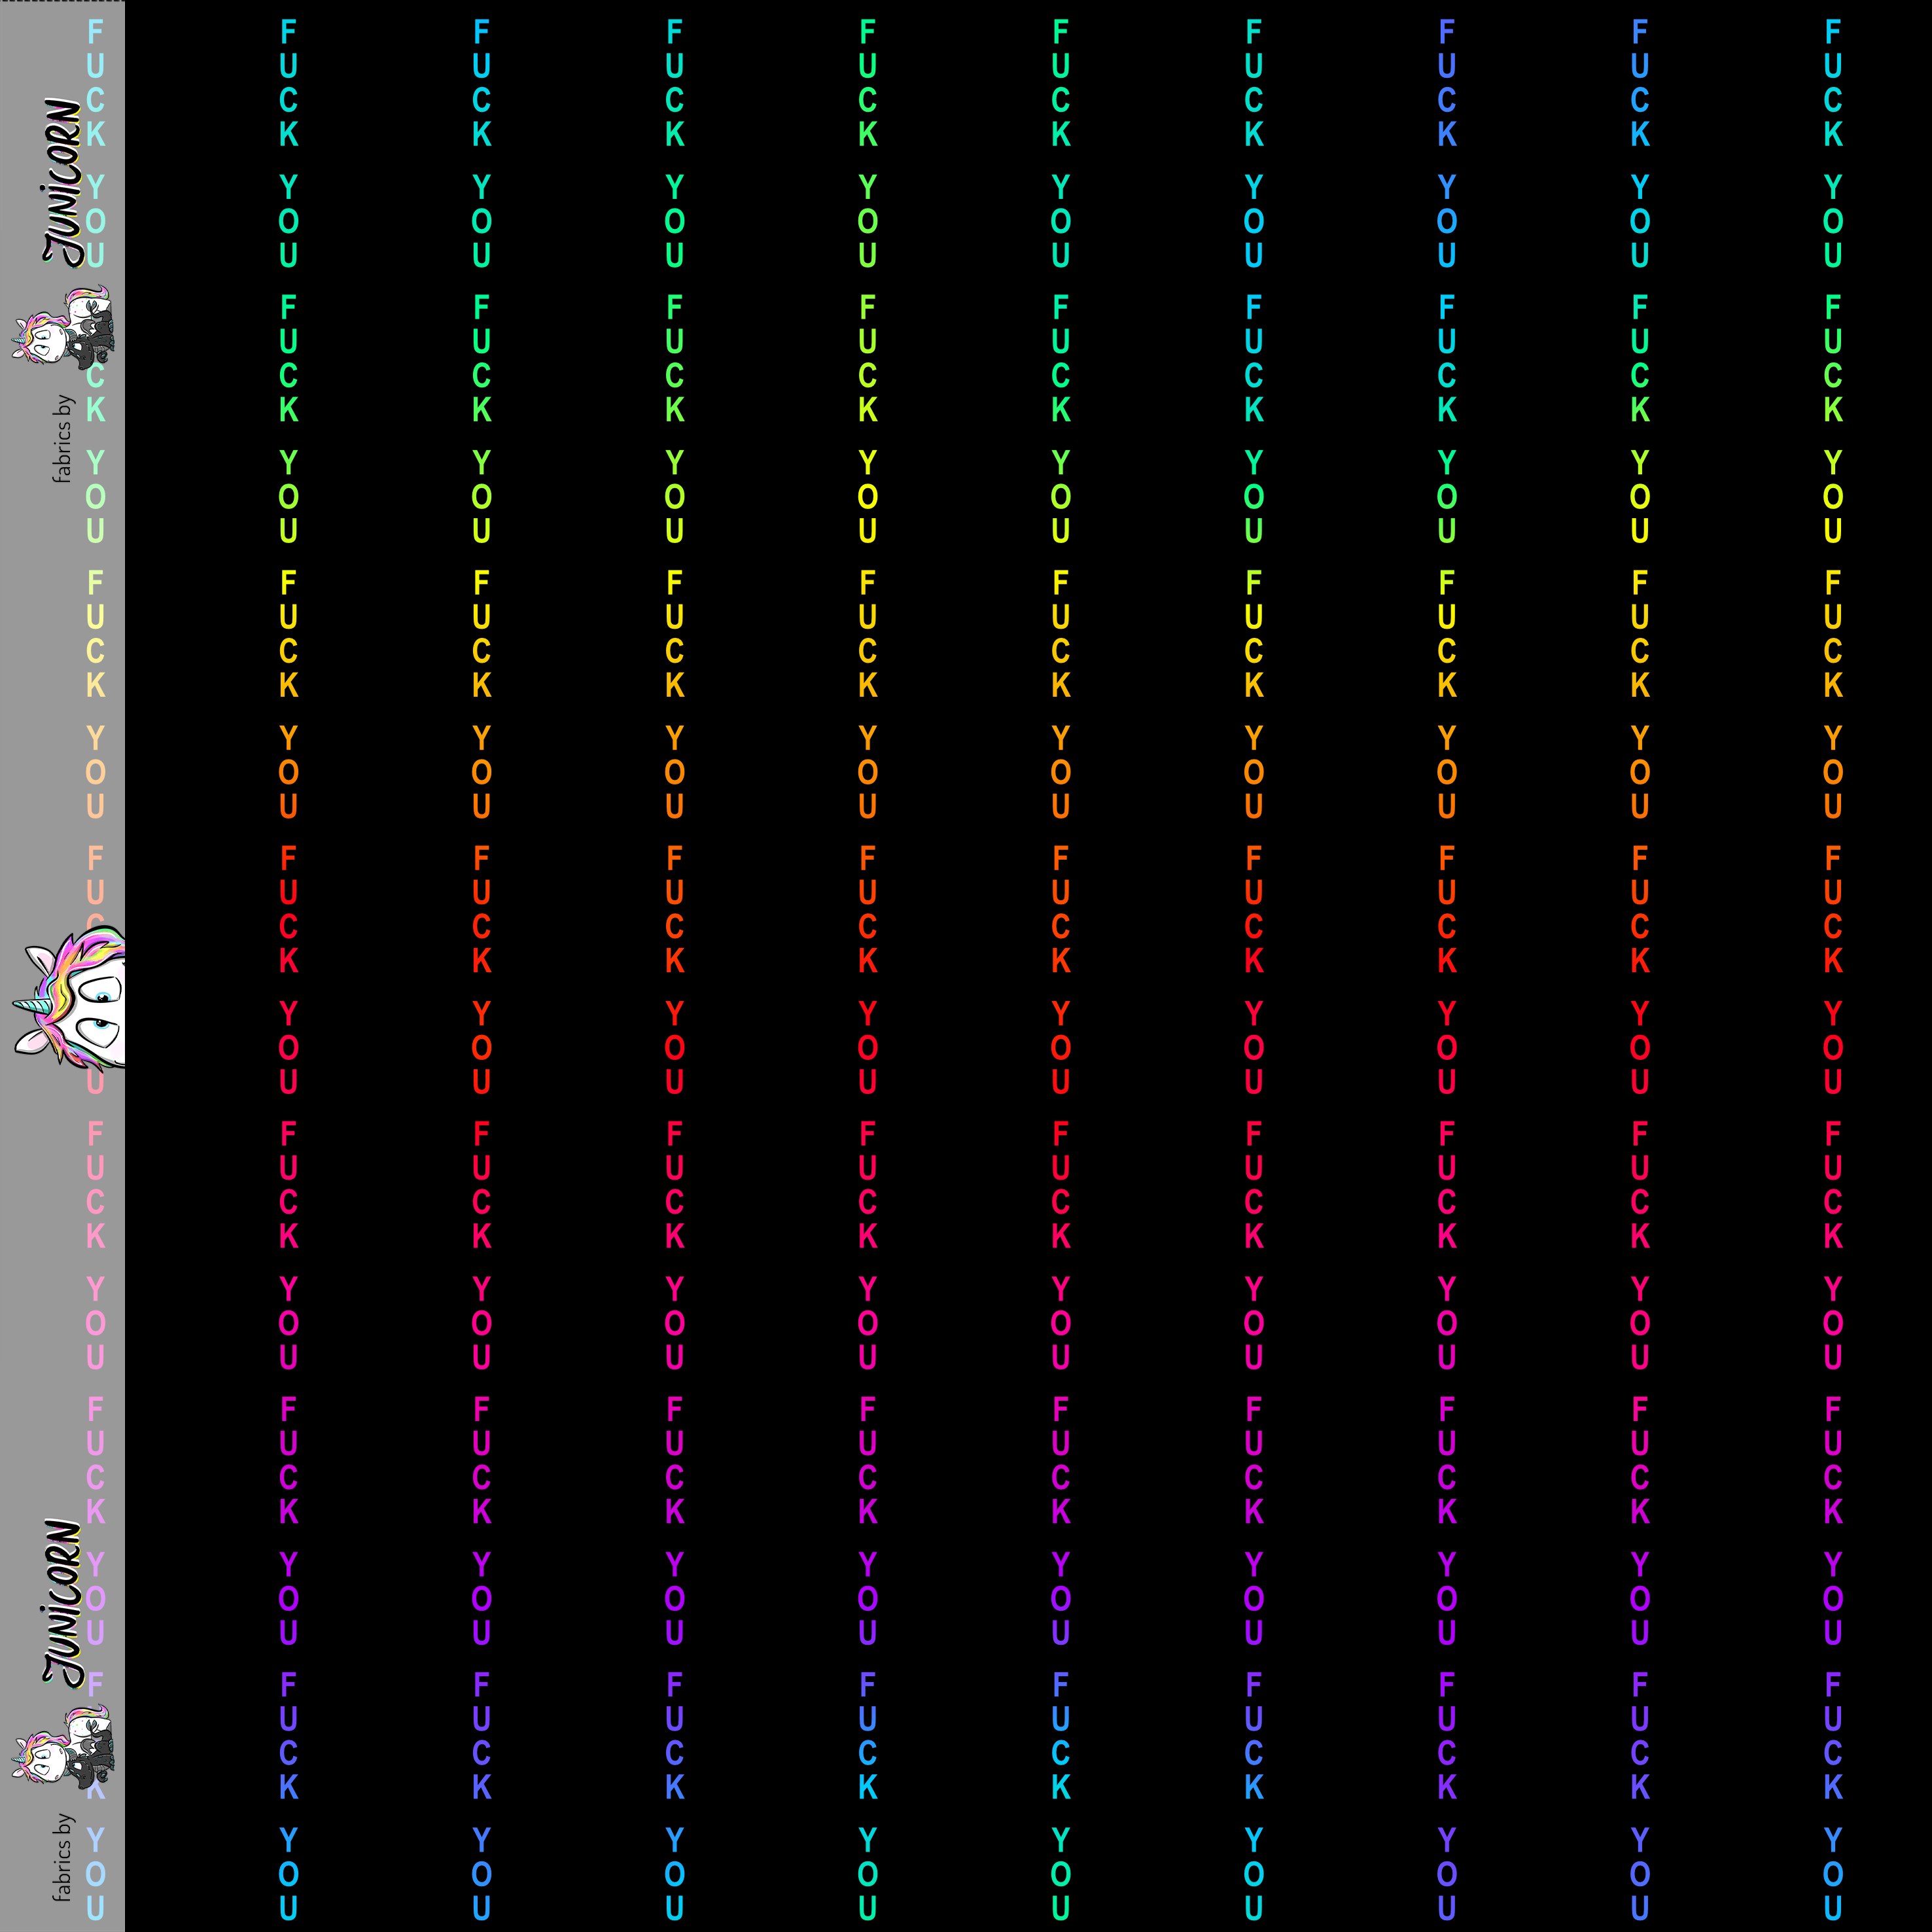Click the pale-green Y beside upper 'fabrics by'
The height and width of the screenshot is (1932, 1932).
pos(95,462)
